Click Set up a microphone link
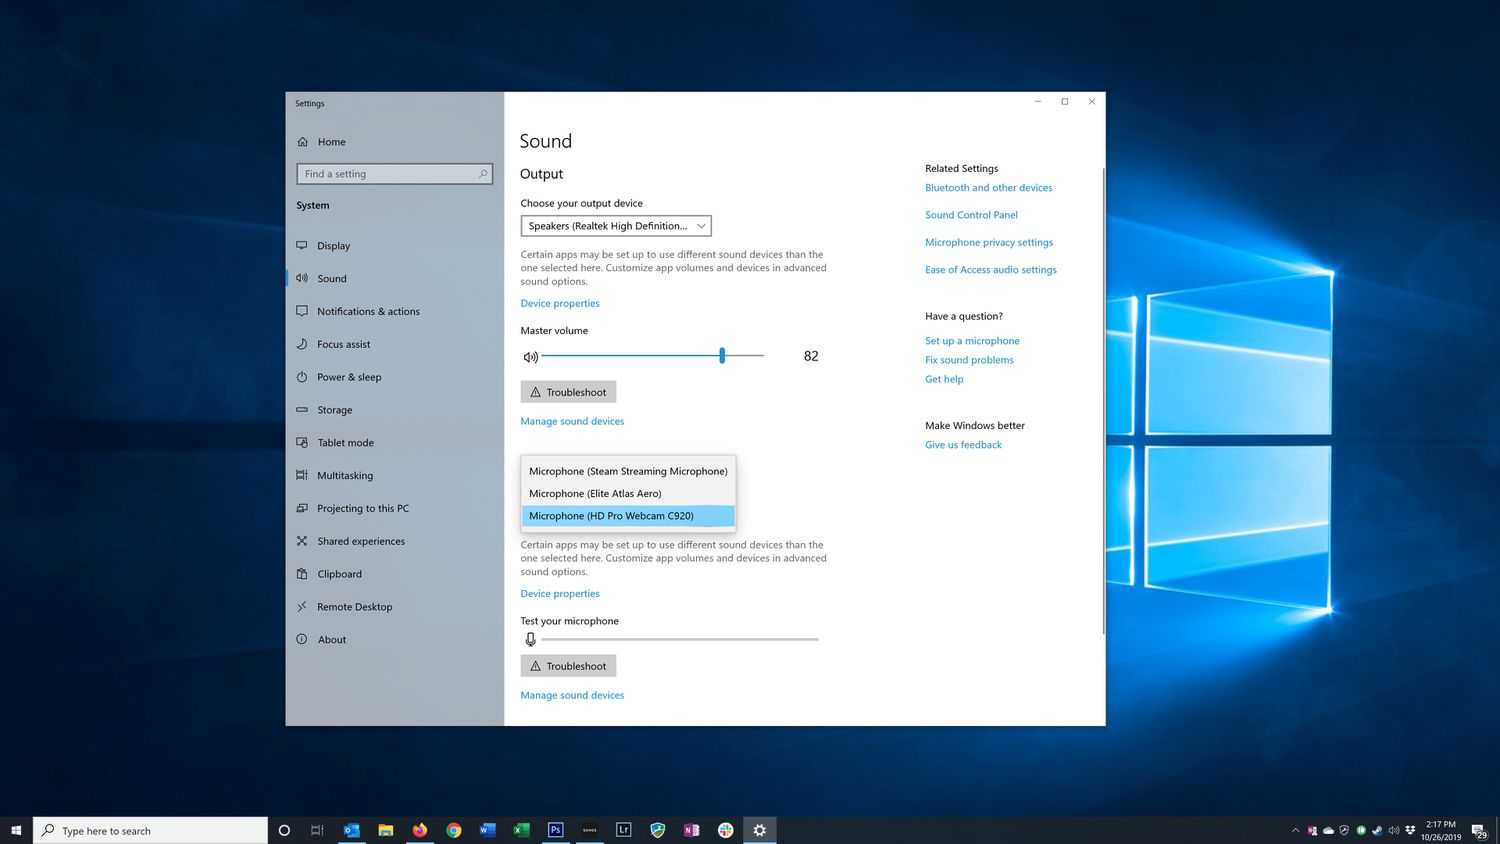Screen dimensions: 1500x844 pos(972,341)
